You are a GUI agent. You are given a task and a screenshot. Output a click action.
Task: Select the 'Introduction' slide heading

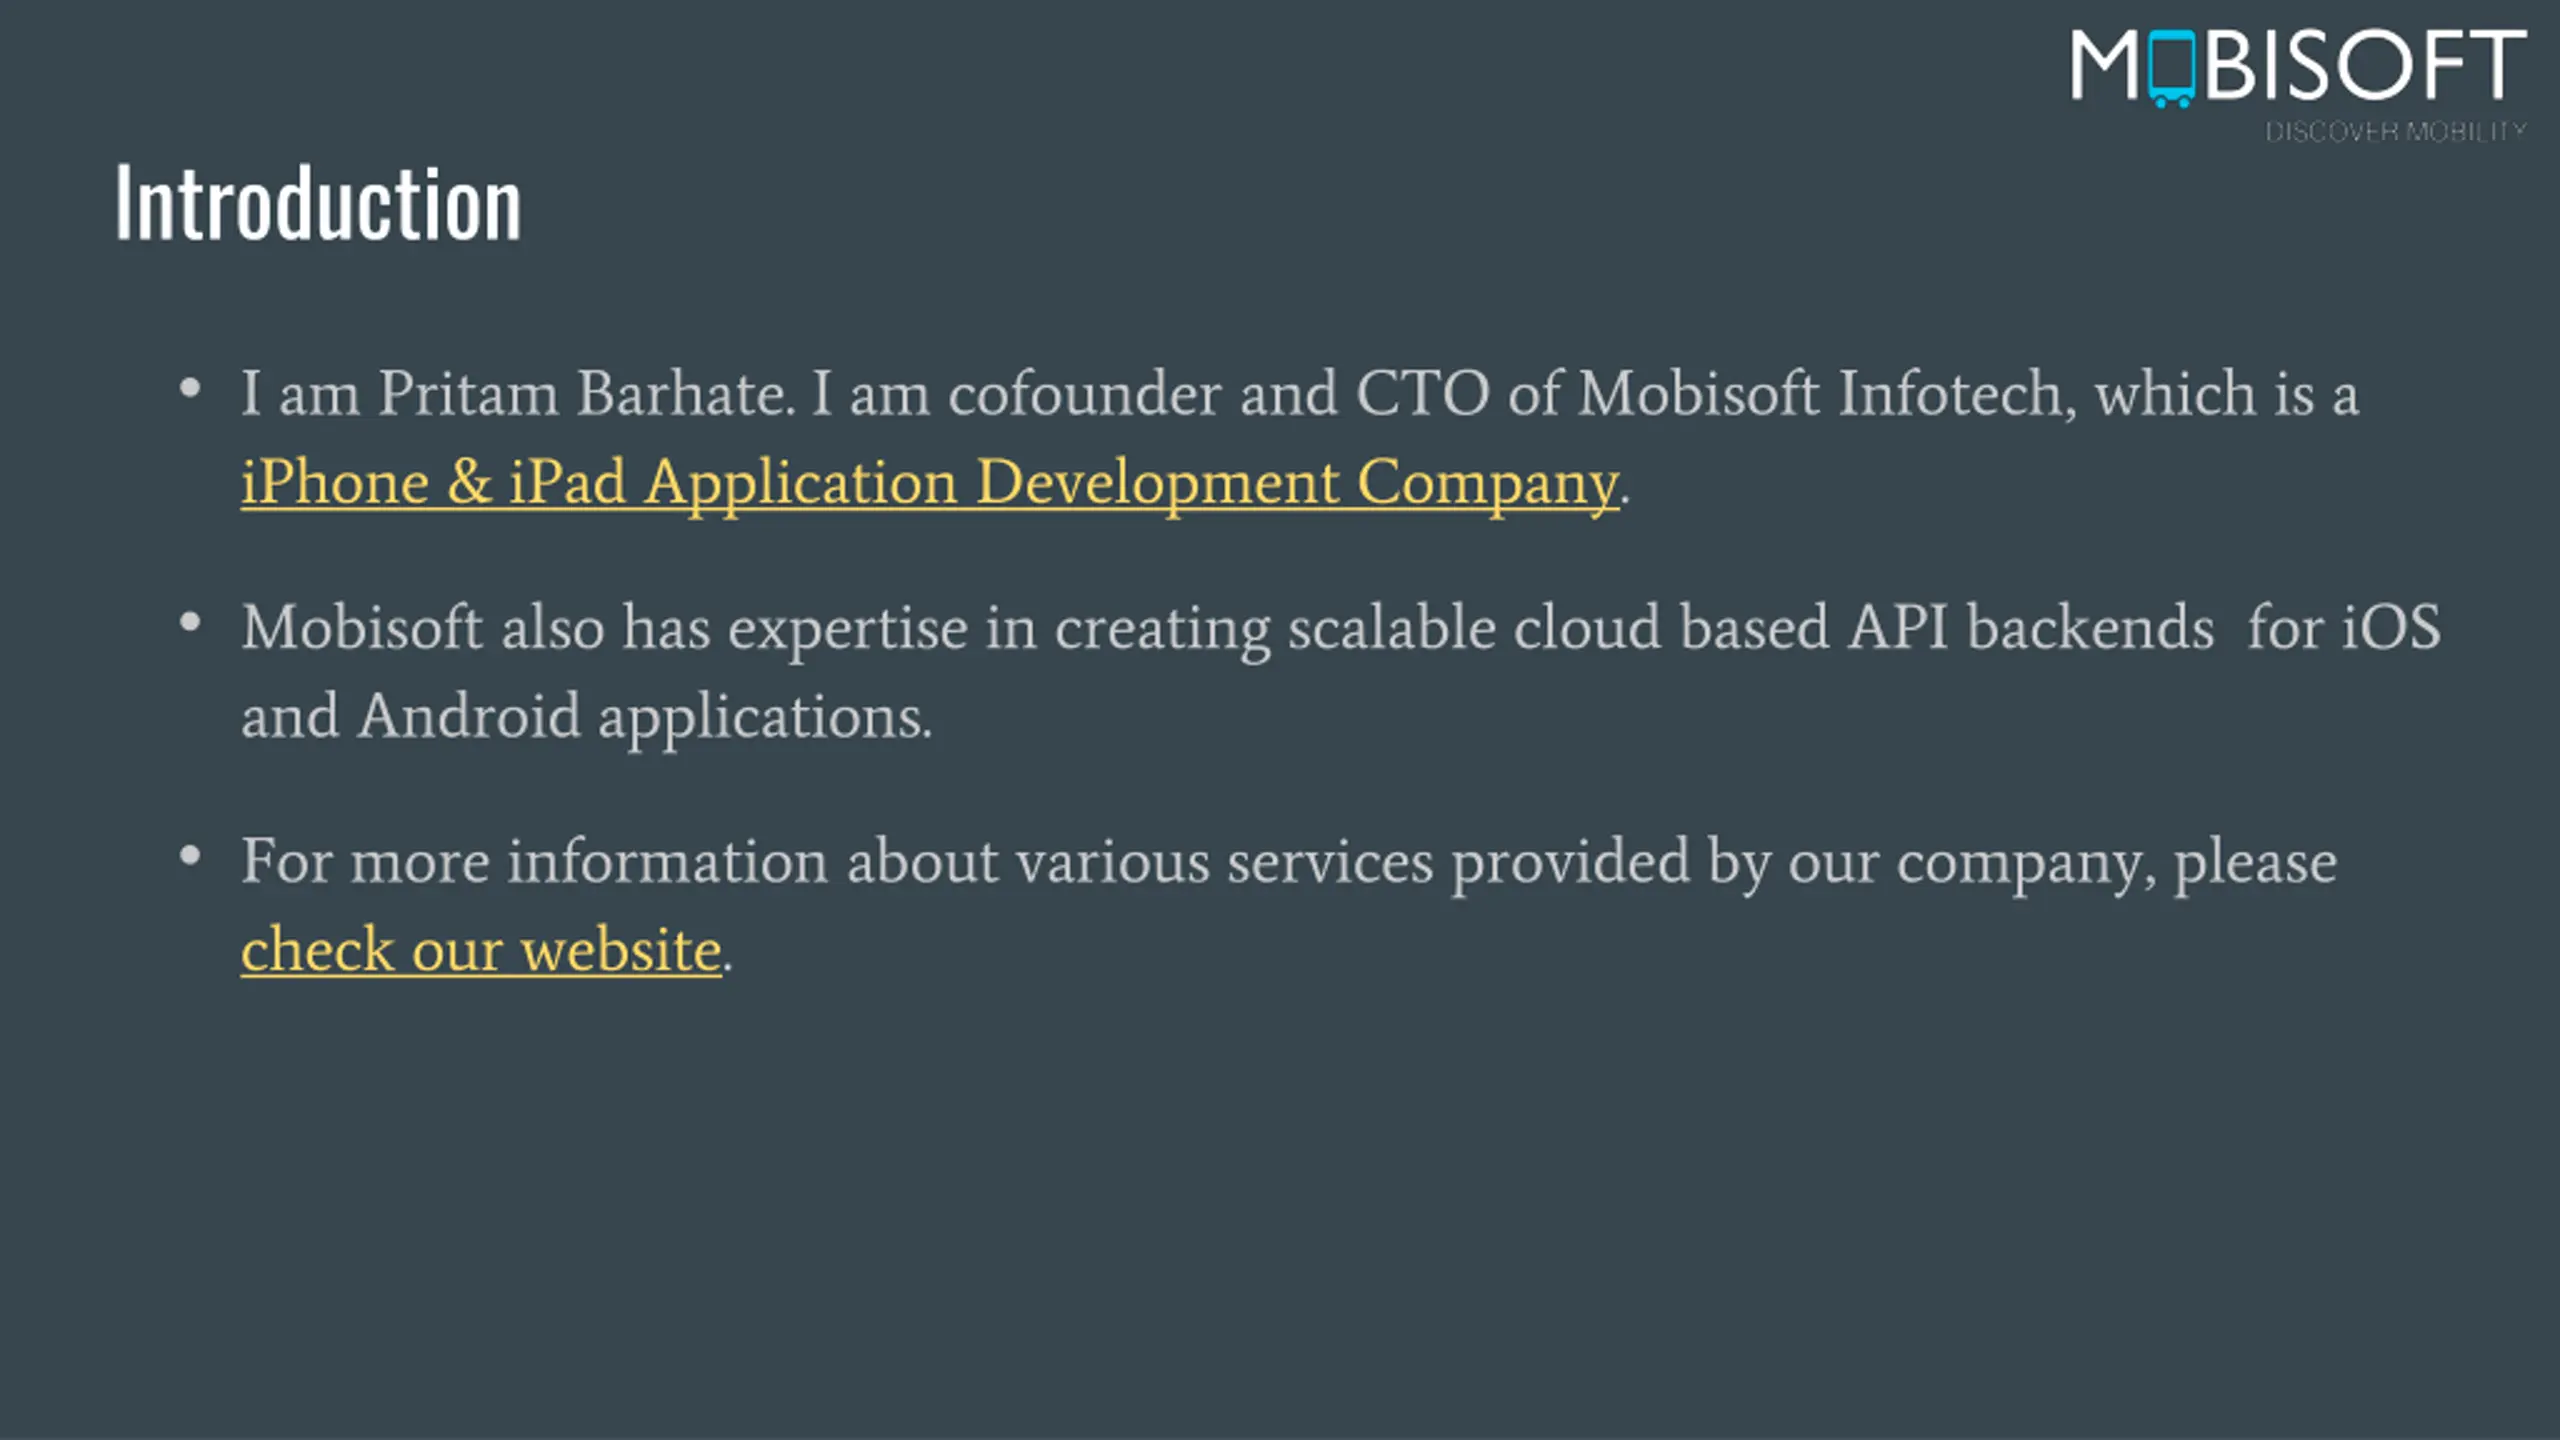(x=318, y=203)
